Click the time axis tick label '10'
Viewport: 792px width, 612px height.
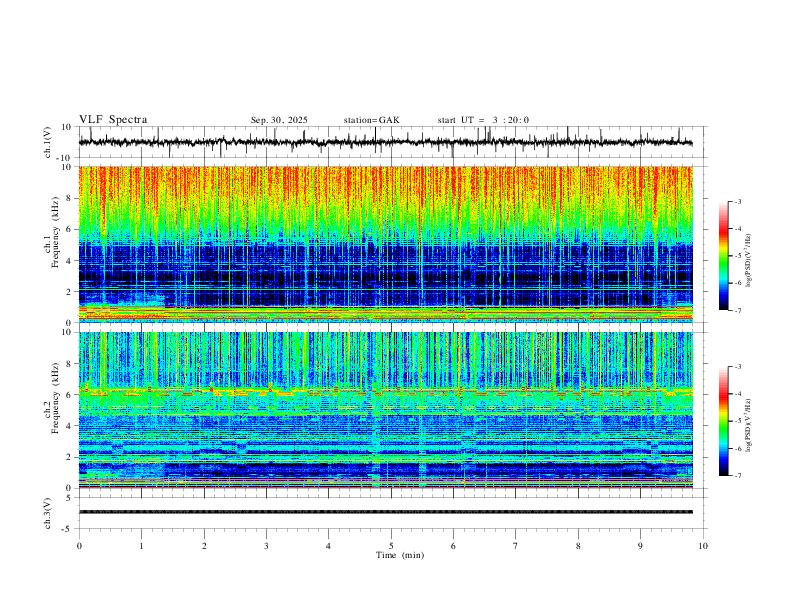pos(703,546)
